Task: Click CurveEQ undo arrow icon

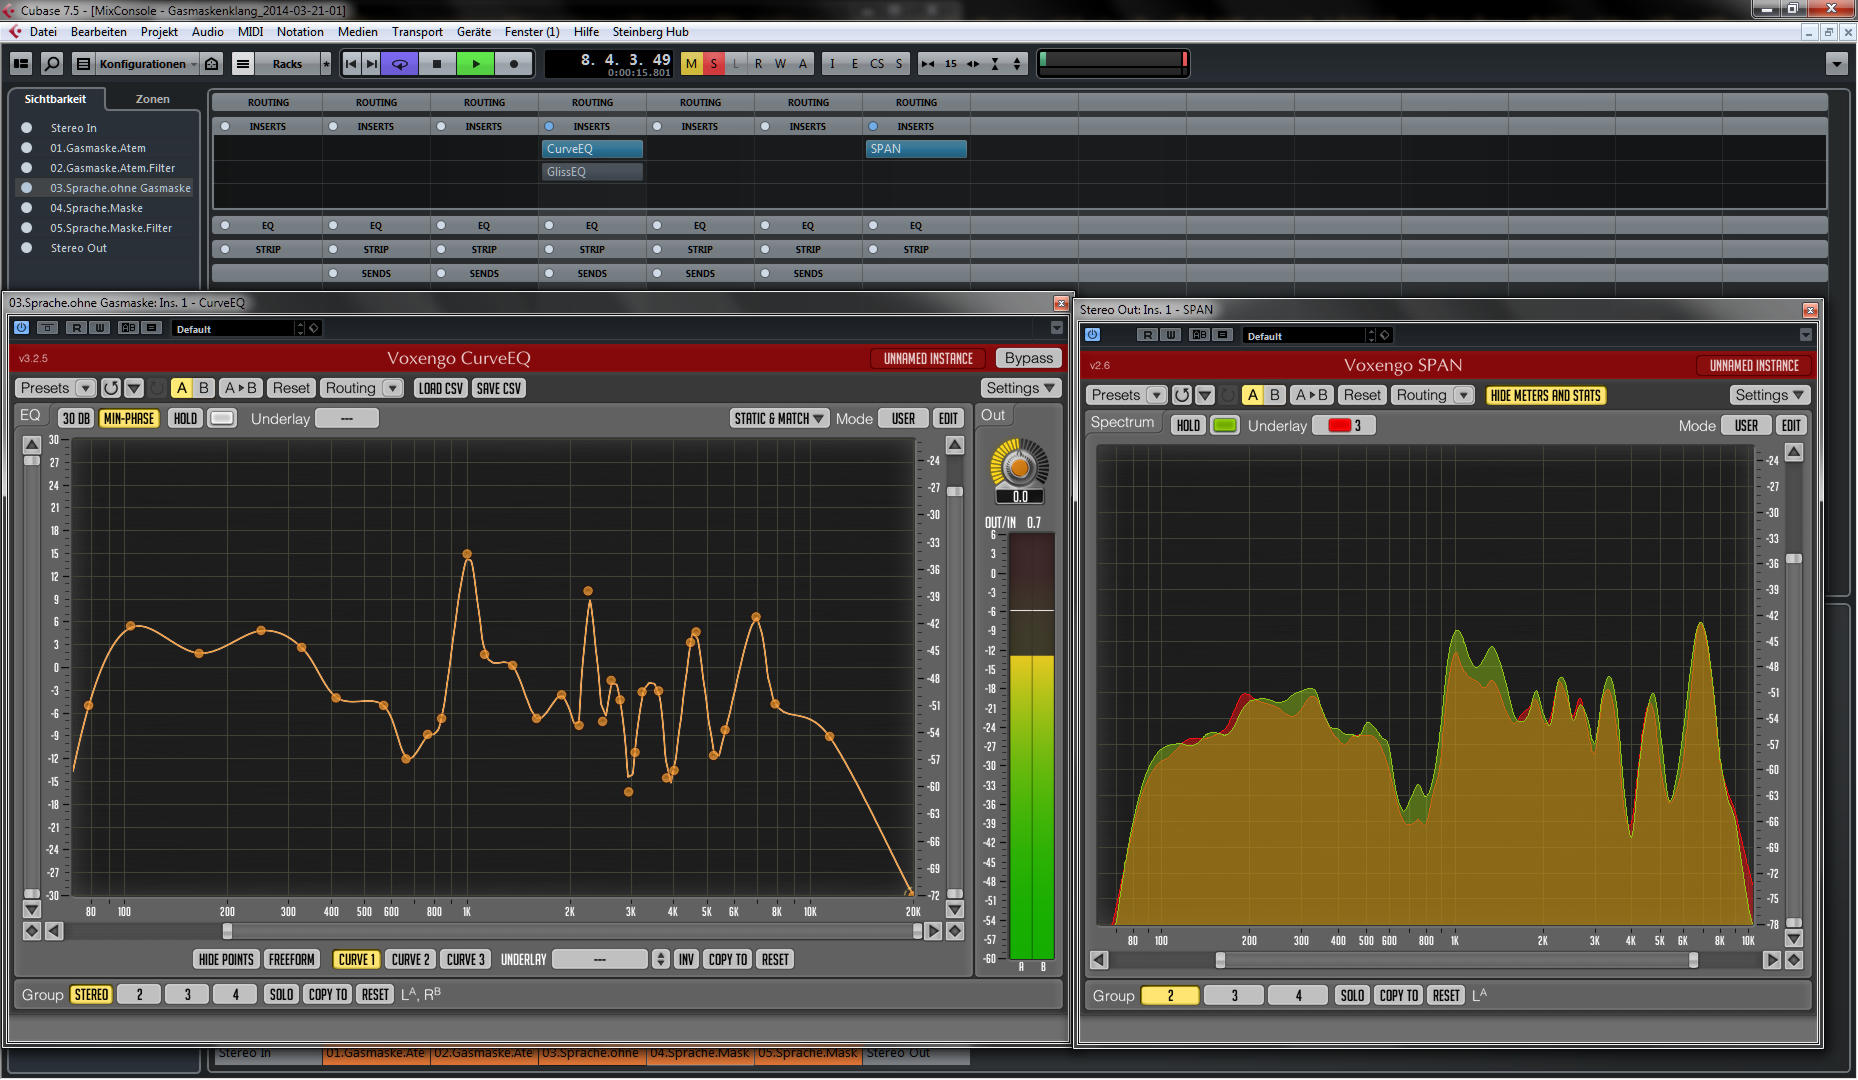Action: click(111, 388)
